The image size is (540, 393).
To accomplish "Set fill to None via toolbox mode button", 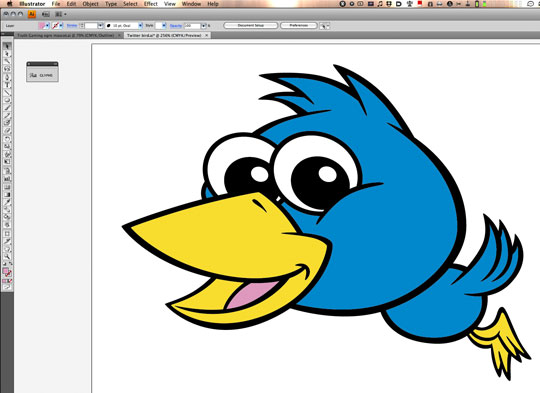I will point(10,281).
